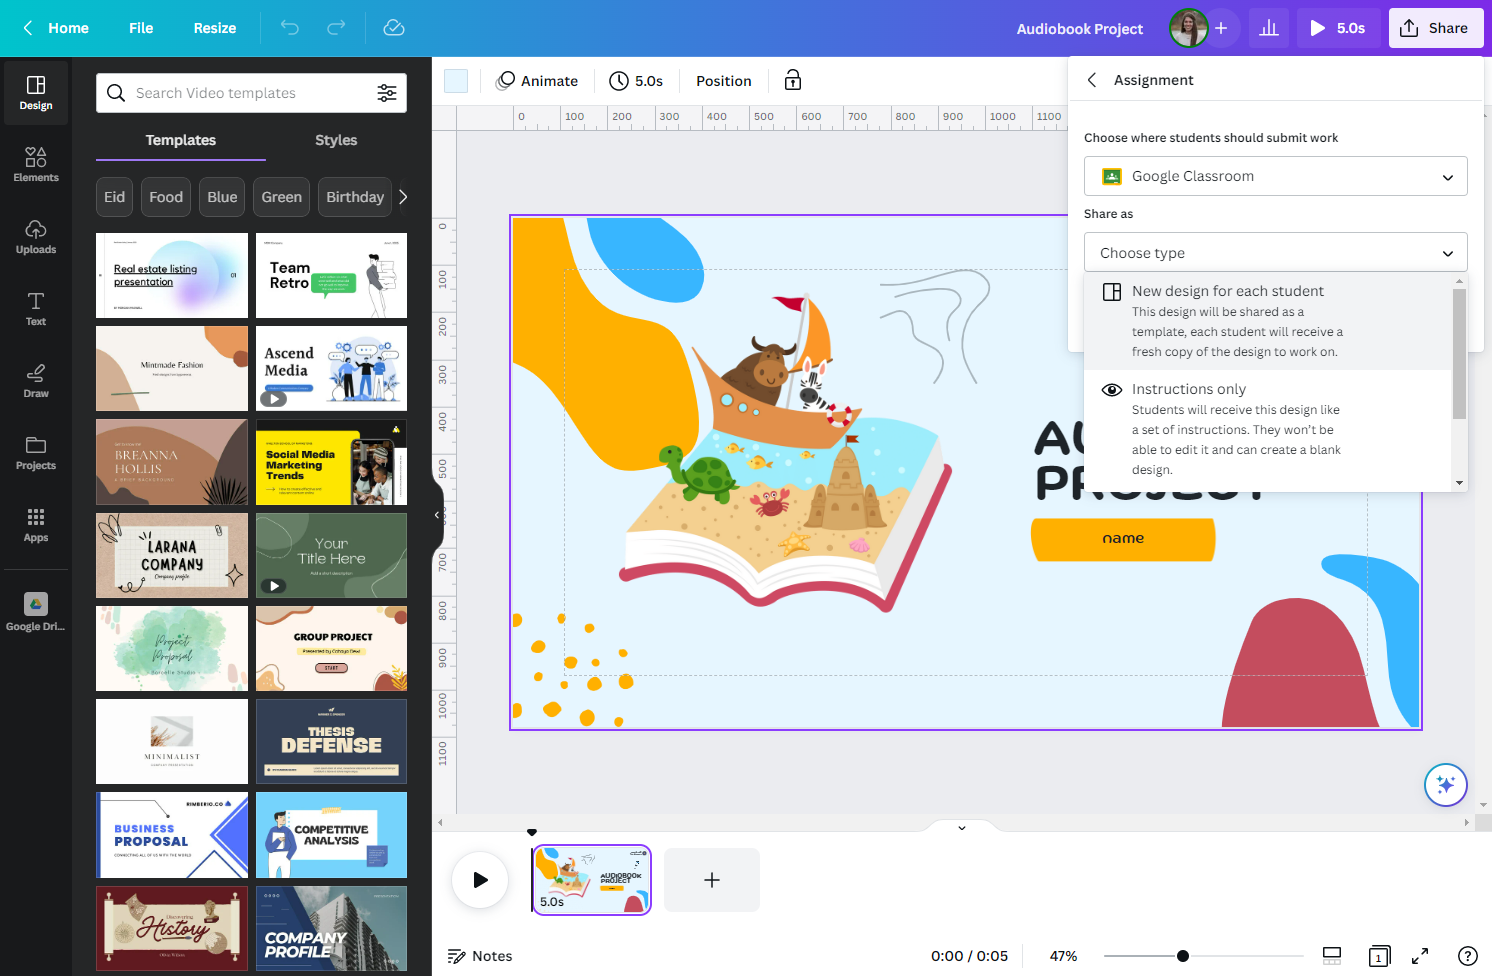Collapse the side panel with the handle

click(437, 515)
